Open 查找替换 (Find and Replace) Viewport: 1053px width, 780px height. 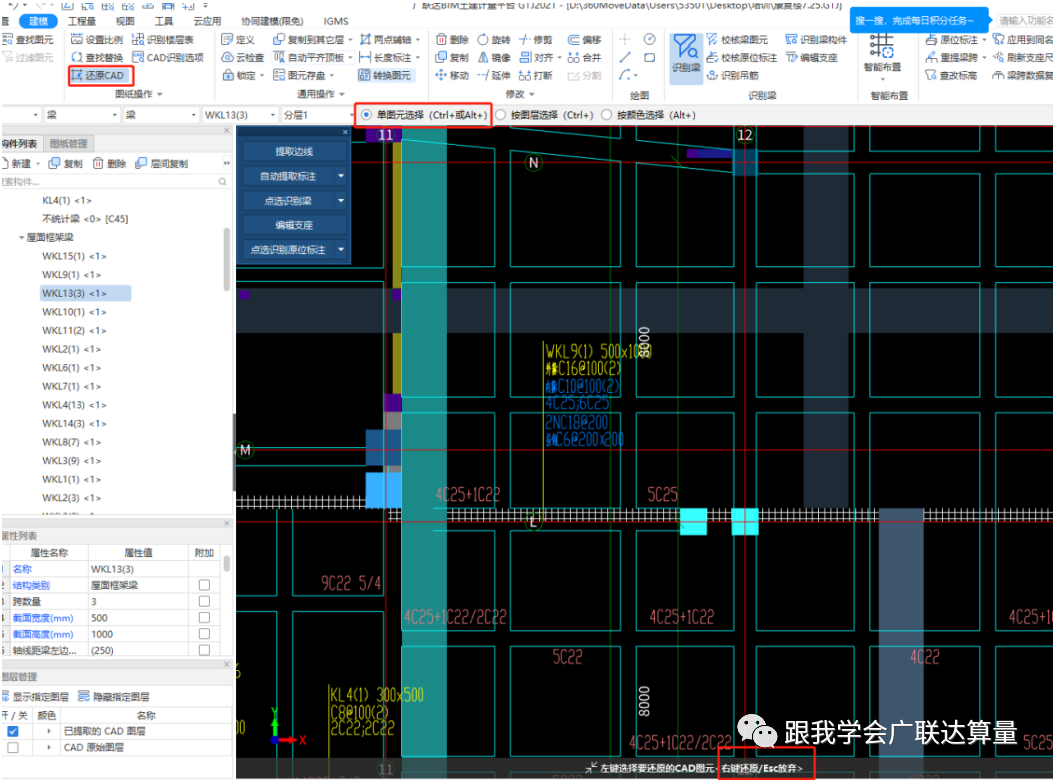(x=97, y=57)
